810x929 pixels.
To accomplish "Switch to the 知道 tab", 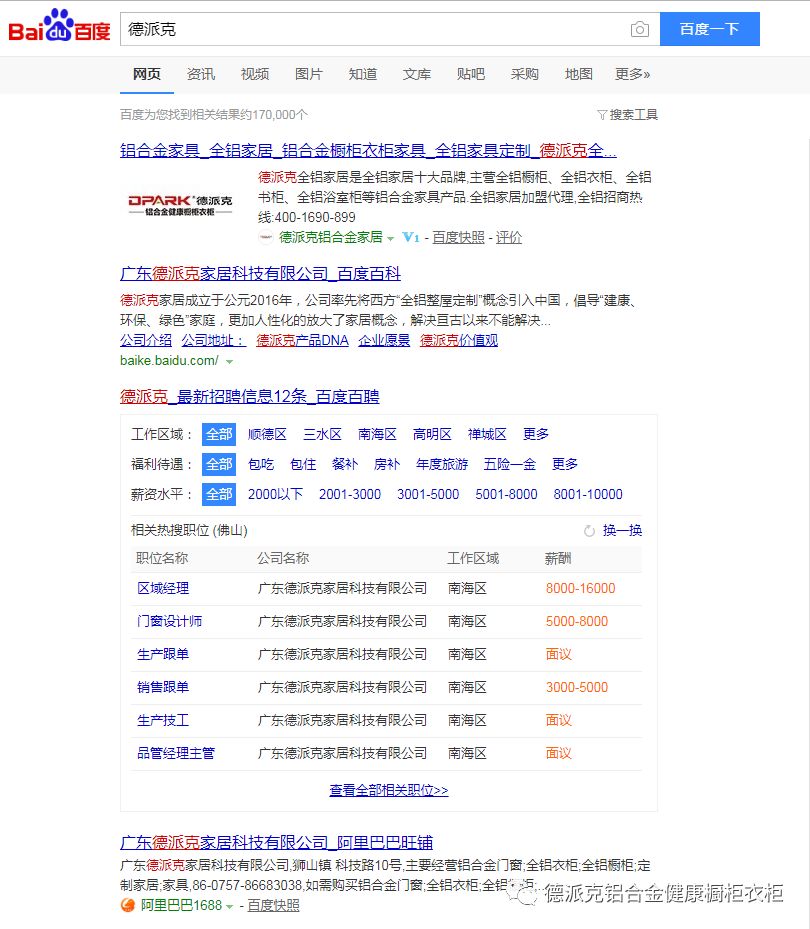I will click(x=363, y=74).
